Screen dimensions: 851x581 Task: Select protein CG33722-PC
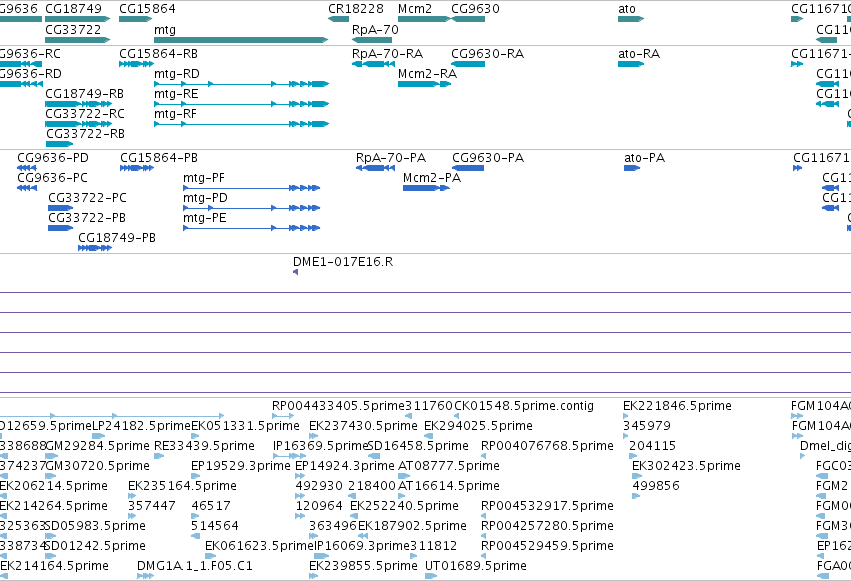point(60,208)
